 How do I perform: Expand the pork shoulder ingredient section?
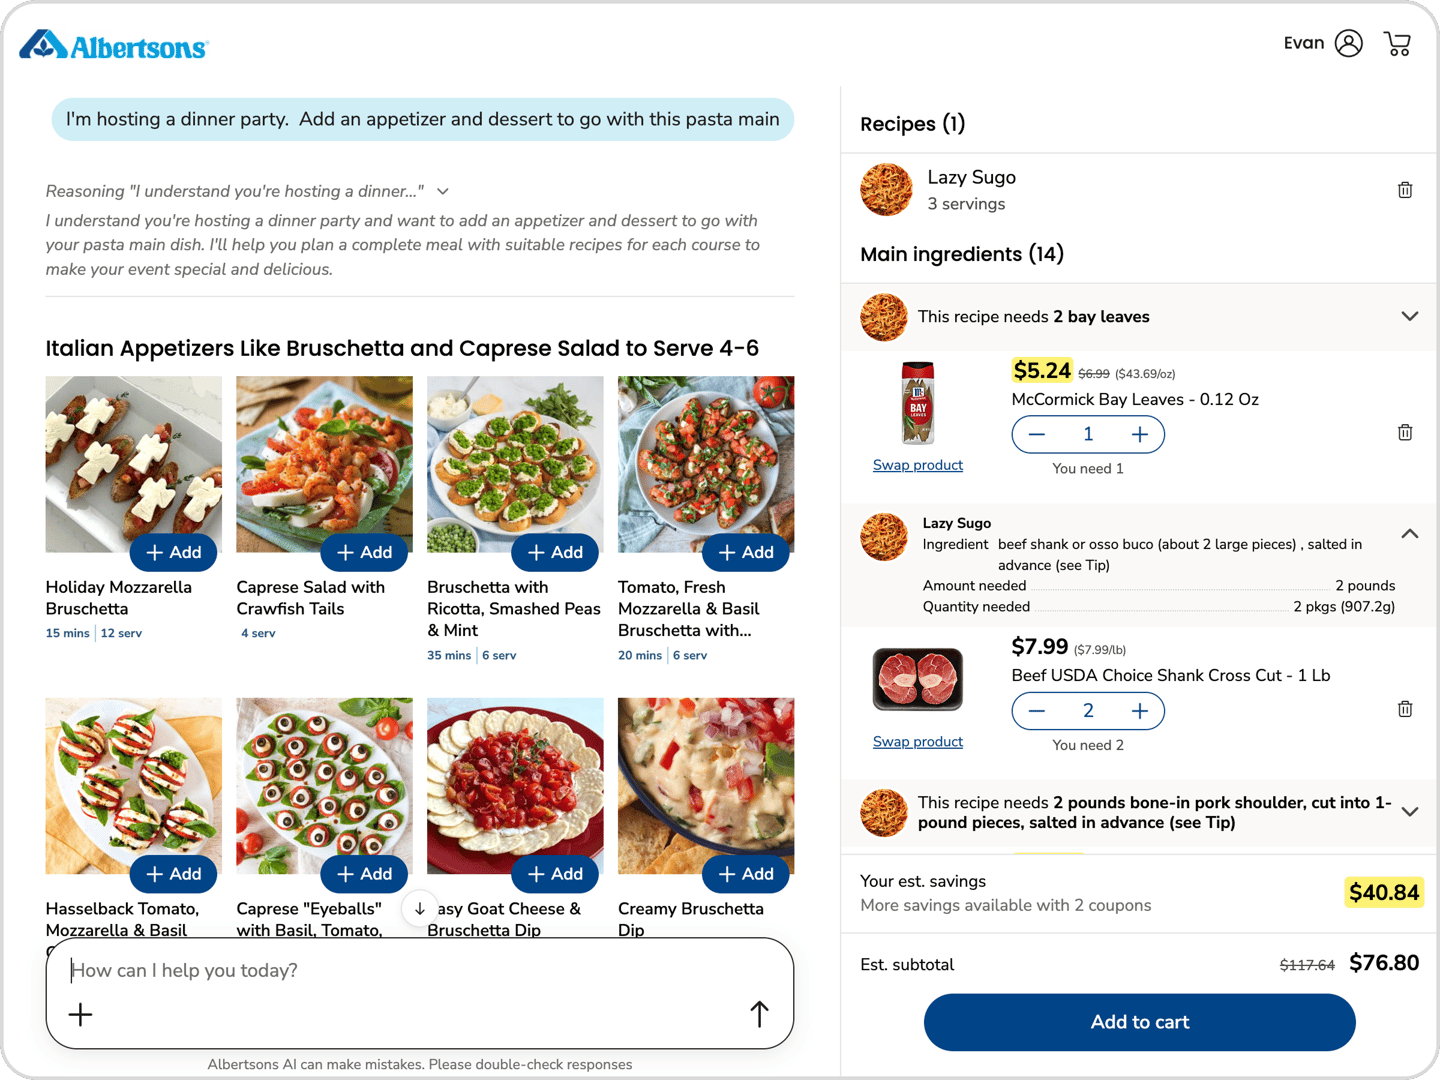tap(1410, 812)
